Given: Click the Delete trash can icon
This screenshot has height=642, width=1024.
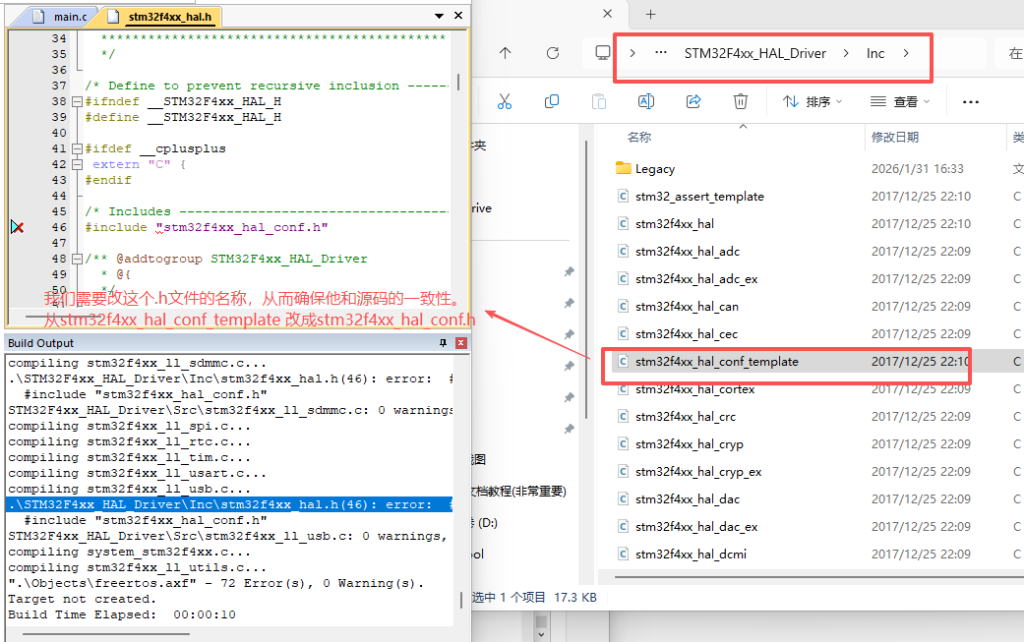Looking at the screenshot, I should (740, 101).
